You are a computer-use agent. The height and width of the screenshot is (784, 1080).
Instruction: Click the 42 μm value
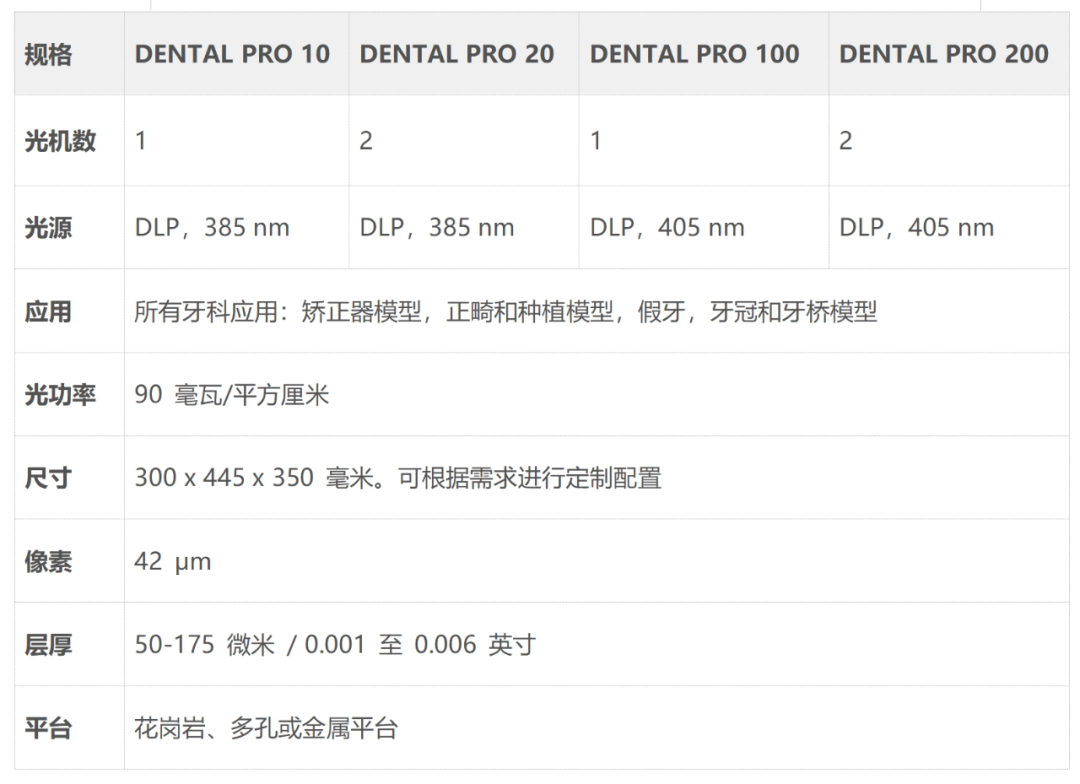point(172,561)
